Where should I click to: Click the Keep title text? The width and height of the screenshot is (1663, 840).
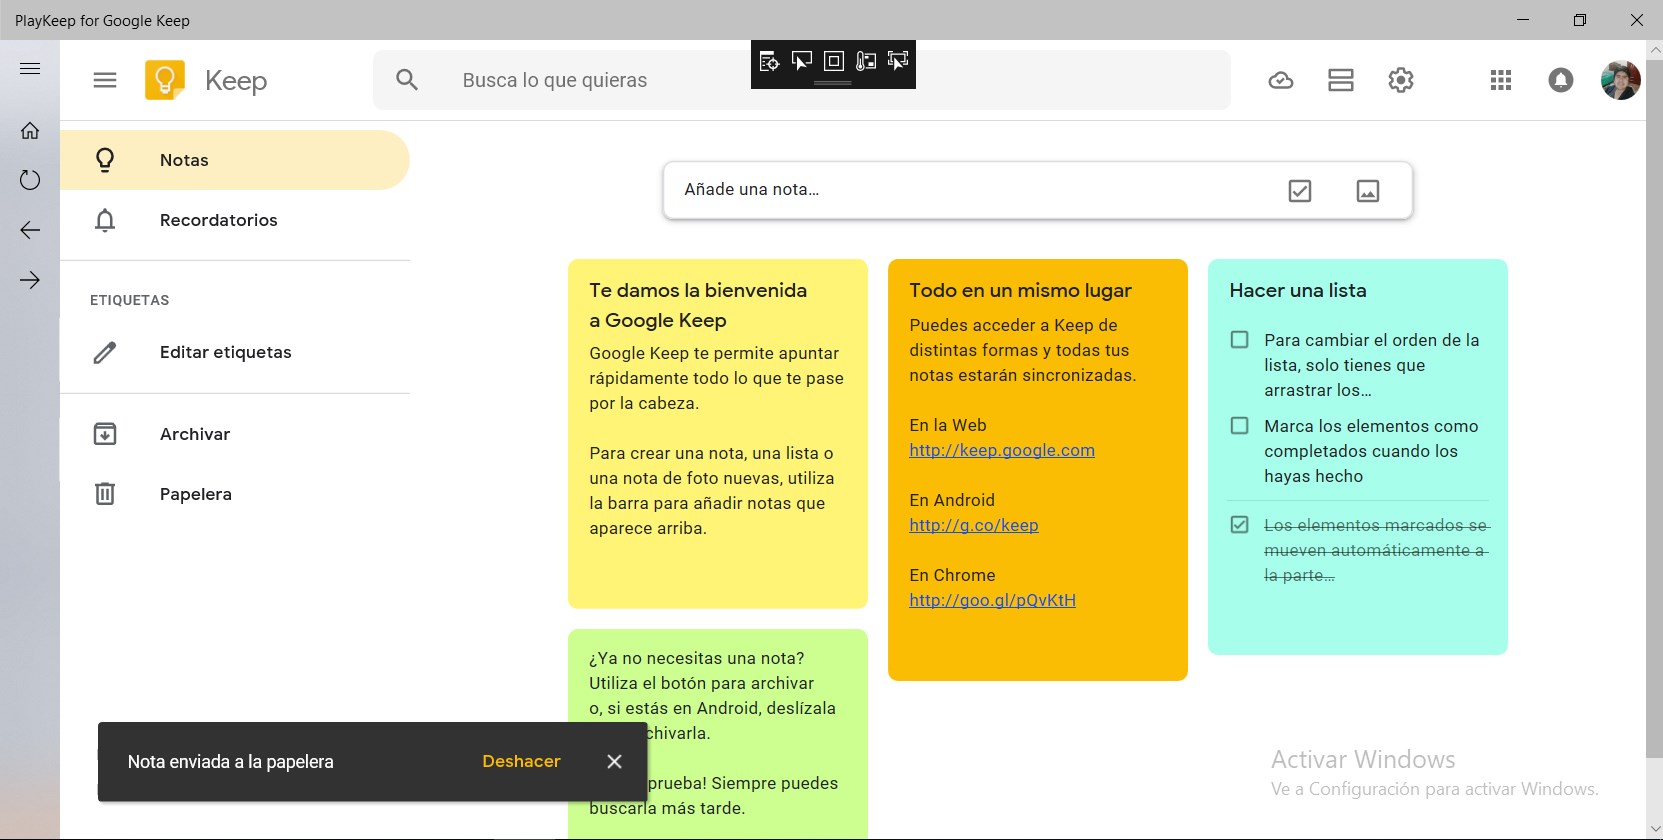coord(236,81)
